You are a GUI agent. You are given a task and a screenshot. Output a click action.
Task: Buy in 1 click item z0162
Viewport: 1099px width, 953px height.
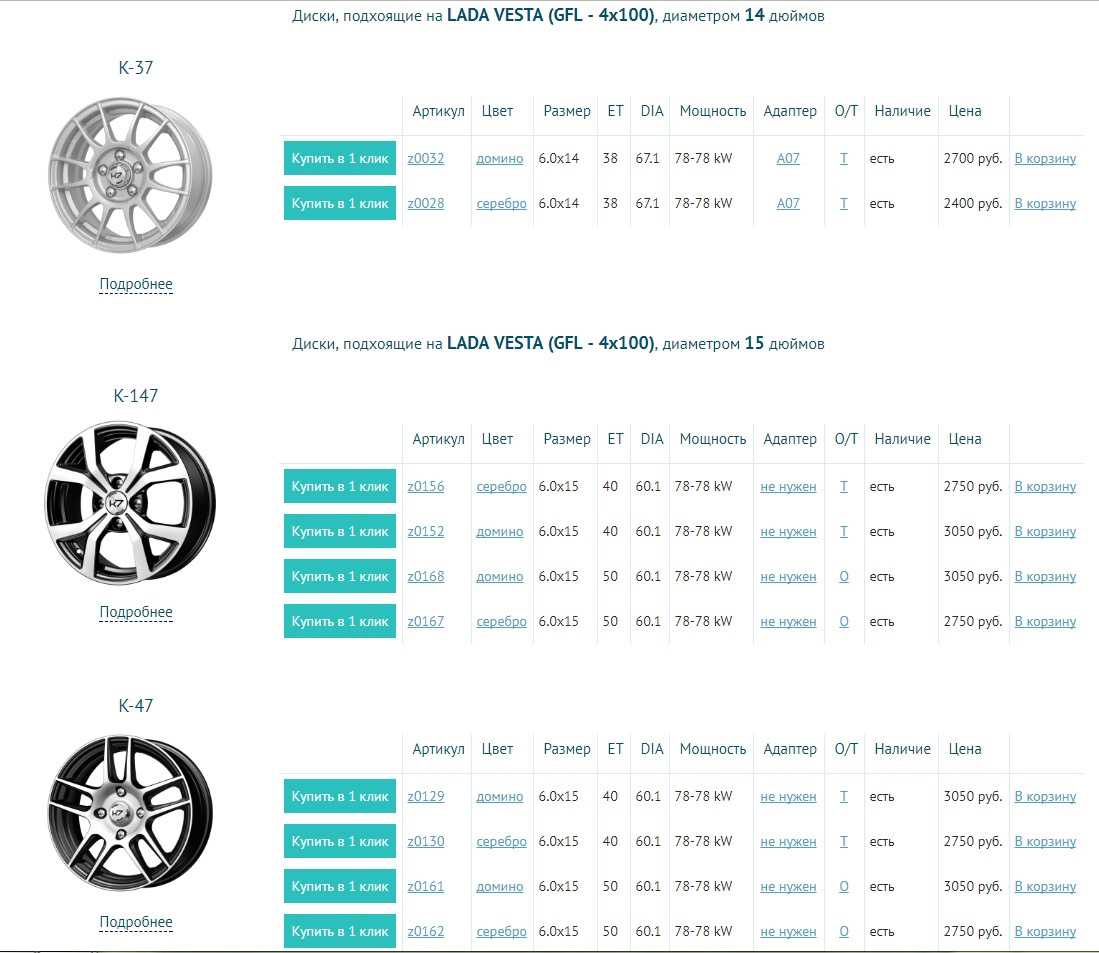pos(340,931)
